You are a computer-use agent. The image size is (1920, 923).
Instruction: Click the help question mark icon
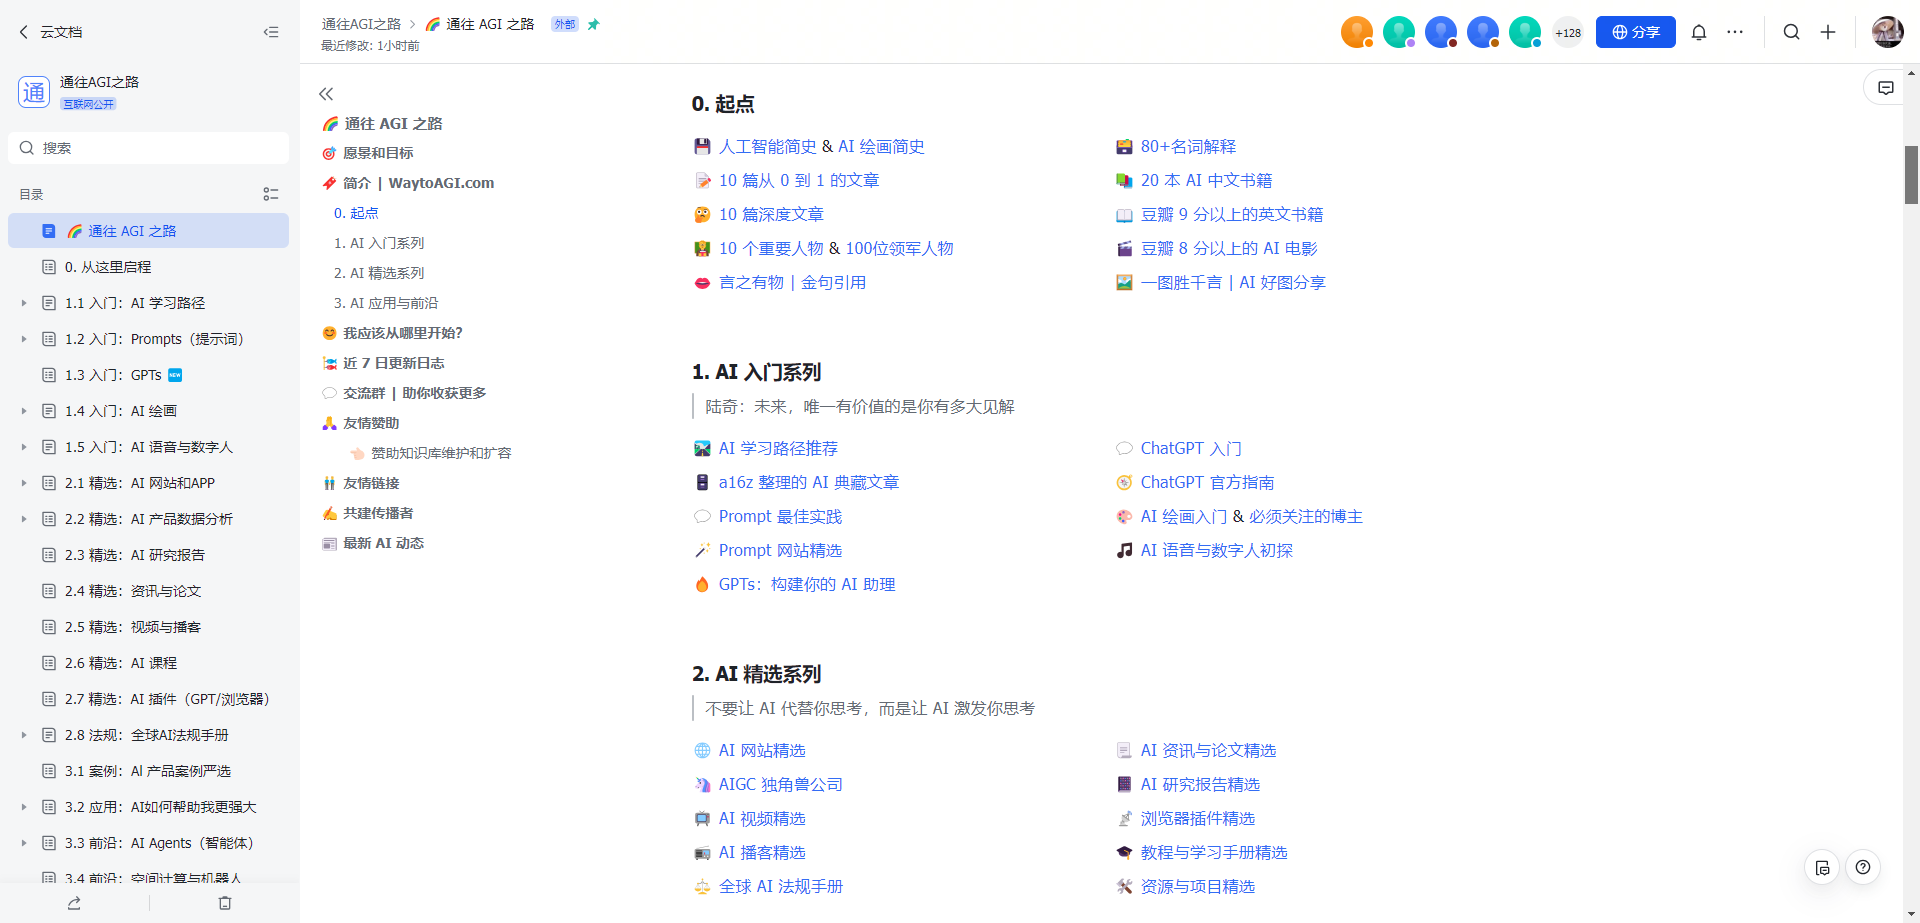1862,867
